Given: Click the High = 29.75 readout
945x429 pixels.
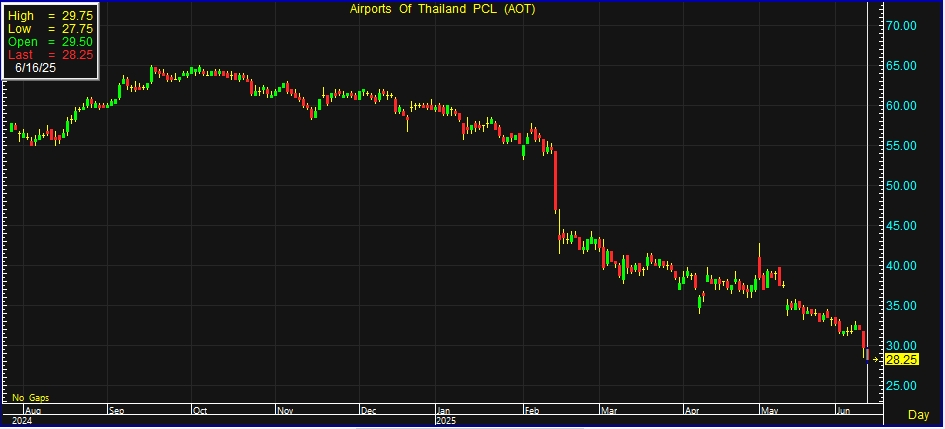Looking at the screenshot, I should [50, 16].
